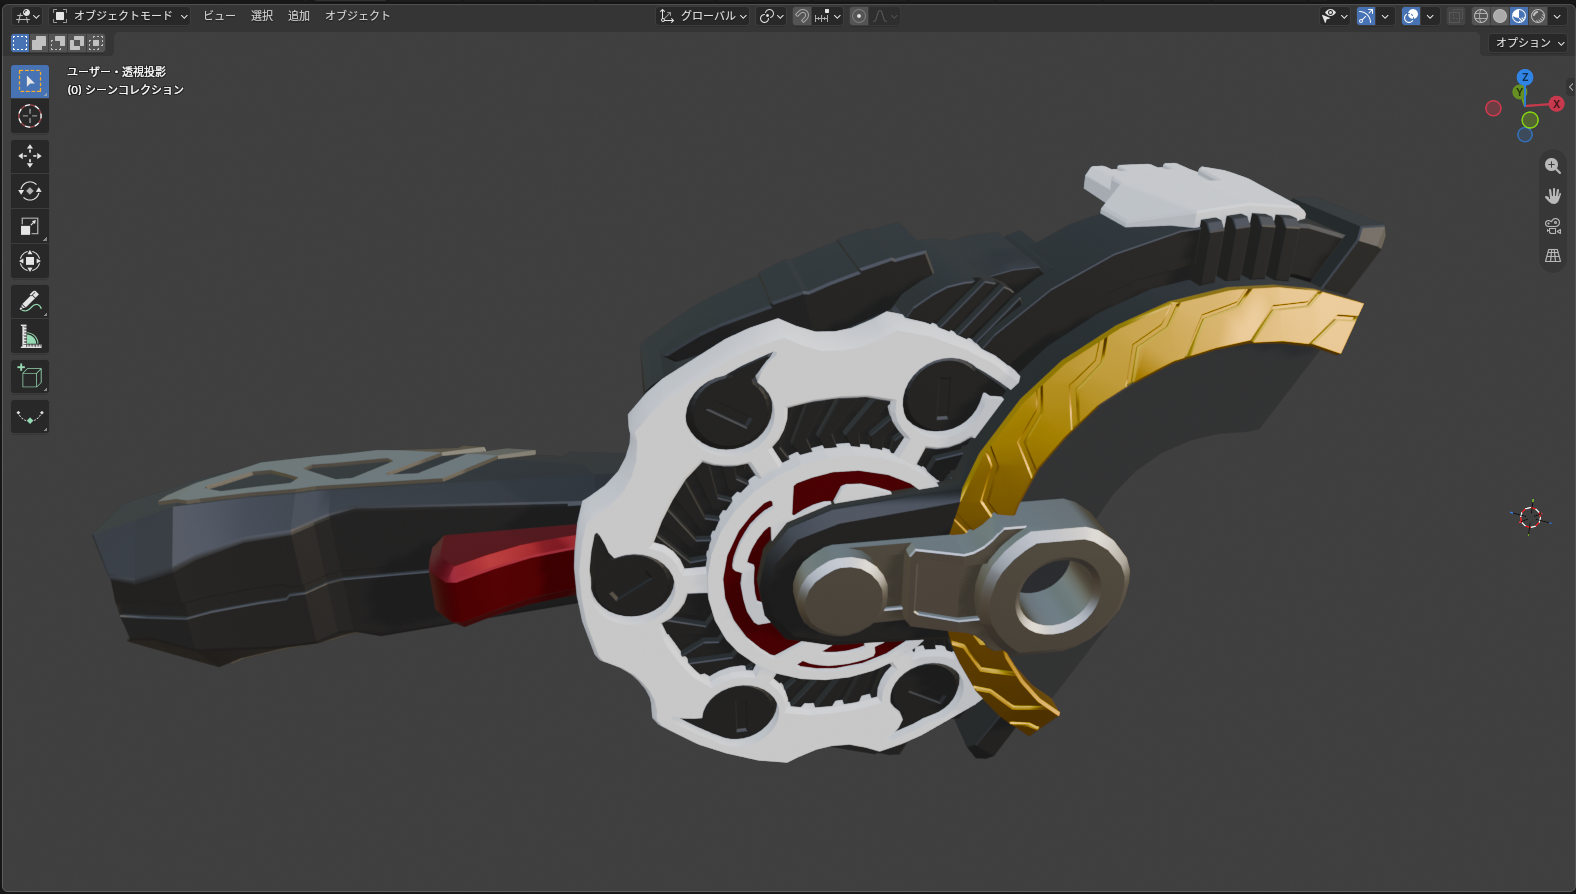
Task: Click the zoom magnifier viewport icon
Action: pyautogui.click(x=1553, y=166)
